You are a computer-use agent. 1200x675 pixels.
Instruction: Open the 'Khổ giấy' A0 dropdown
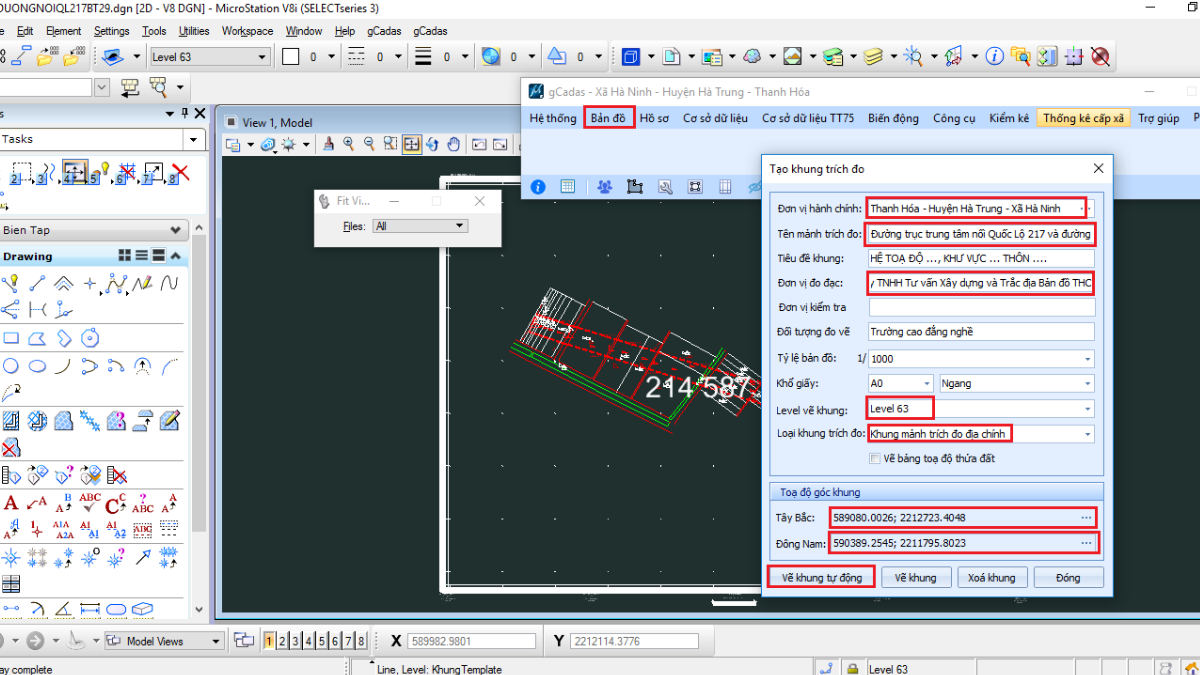pos(927,383)
